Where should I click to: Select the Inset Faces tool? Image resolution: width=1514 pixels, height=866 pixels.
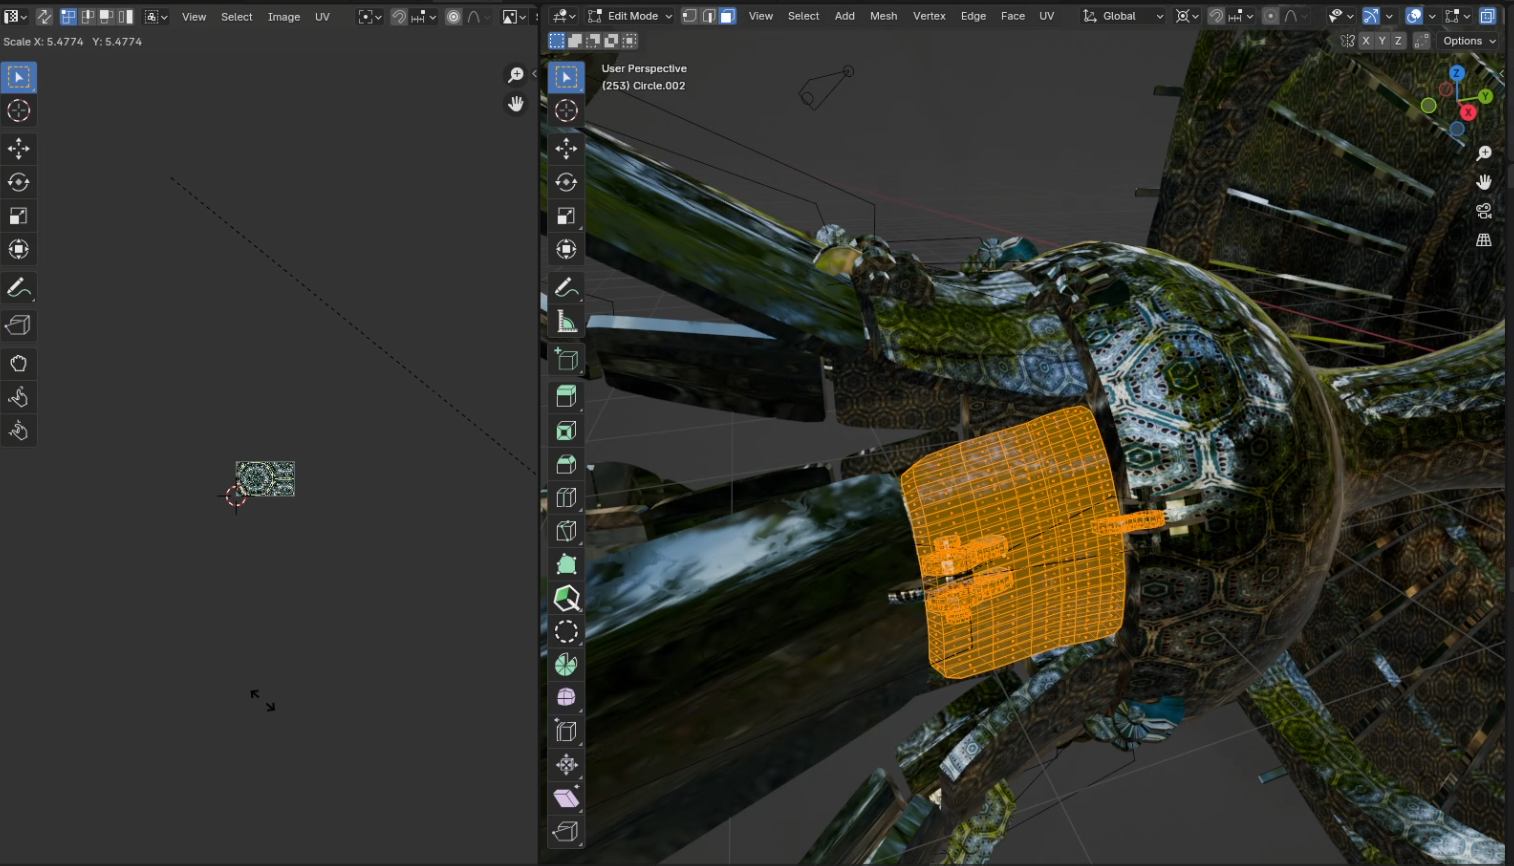pos(566,430)
